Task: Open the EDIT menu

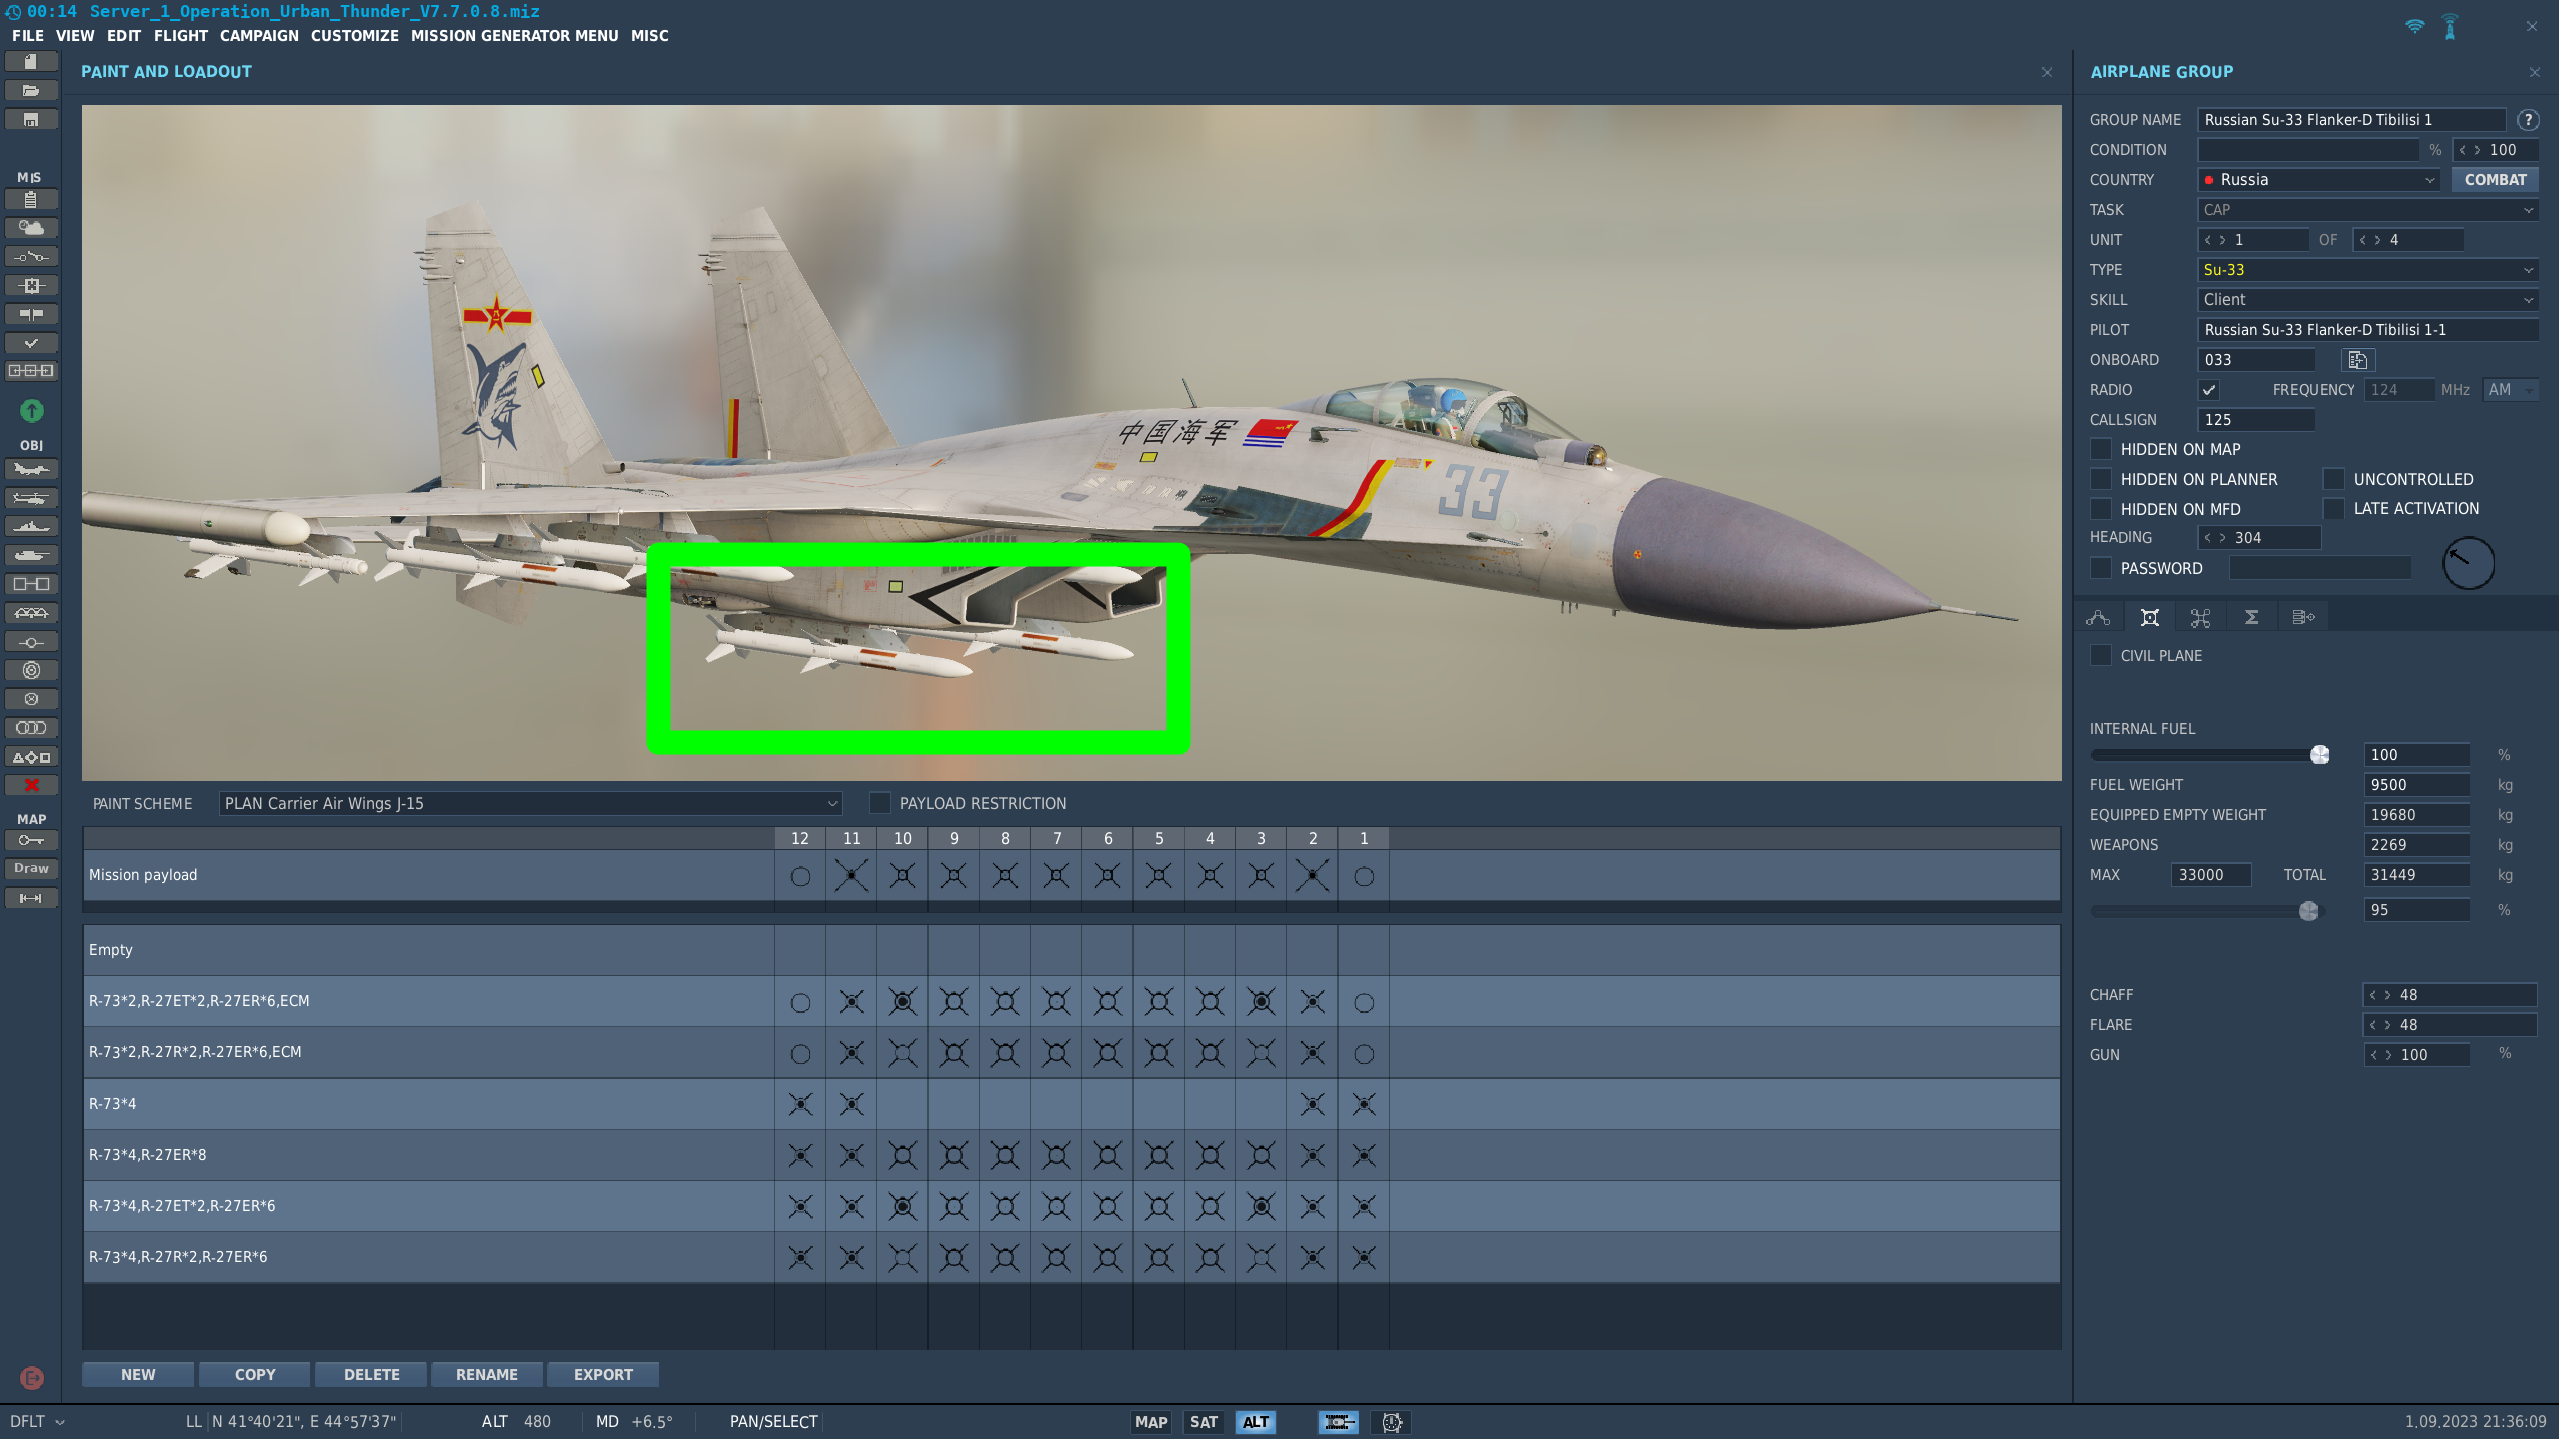Action: 124,35
